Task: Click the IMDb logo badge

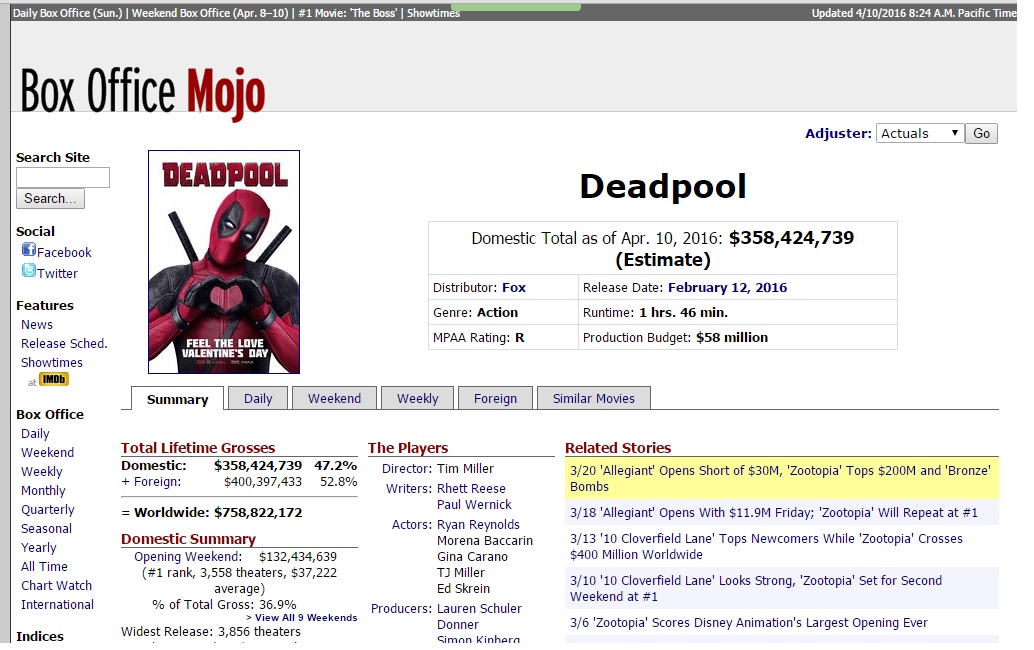Action: tap(53, 380)
